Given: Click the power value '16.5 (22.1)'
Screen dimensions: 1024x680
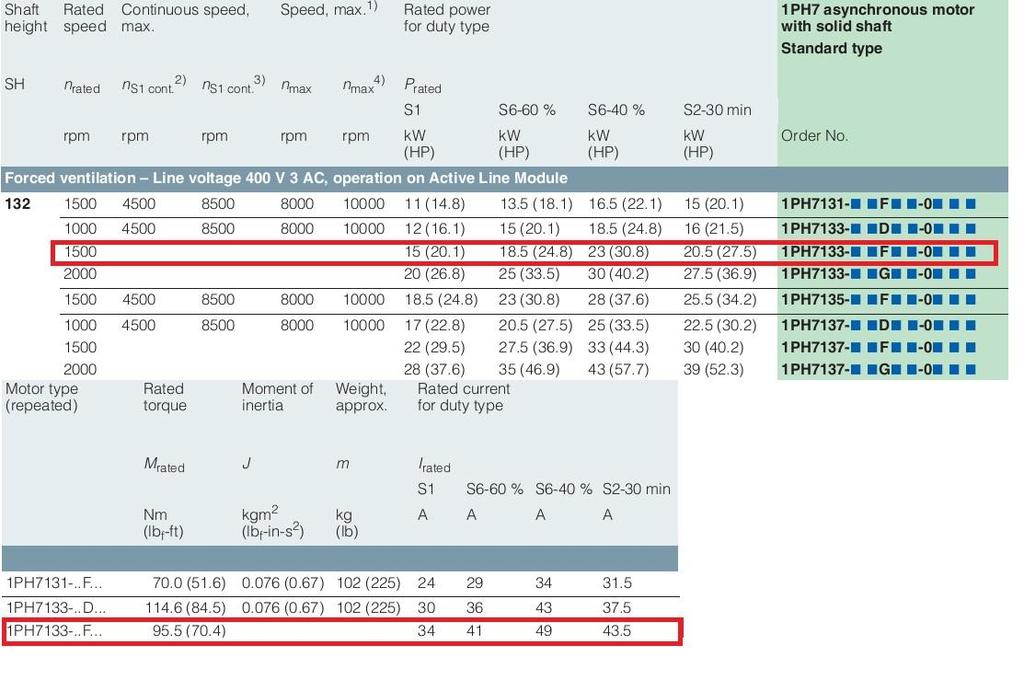Looking at the screenshot, I should pyautogui.click(x=625, y=204).
